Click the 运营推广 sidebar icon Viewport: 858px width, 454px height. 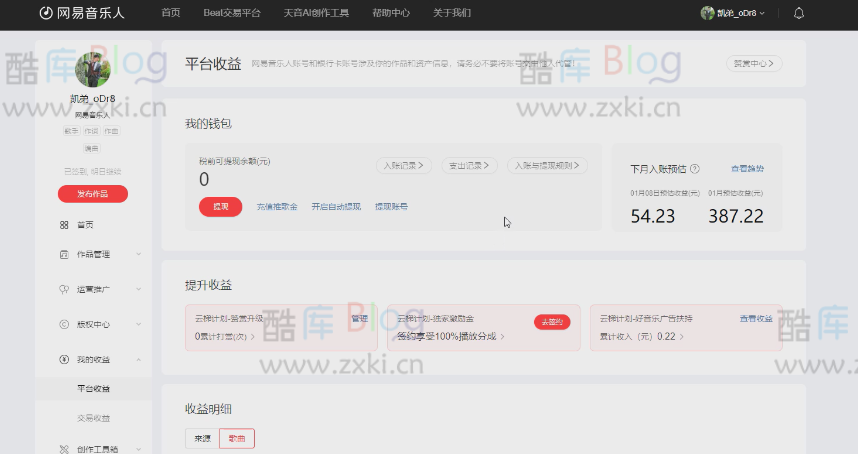coord(64,289)
